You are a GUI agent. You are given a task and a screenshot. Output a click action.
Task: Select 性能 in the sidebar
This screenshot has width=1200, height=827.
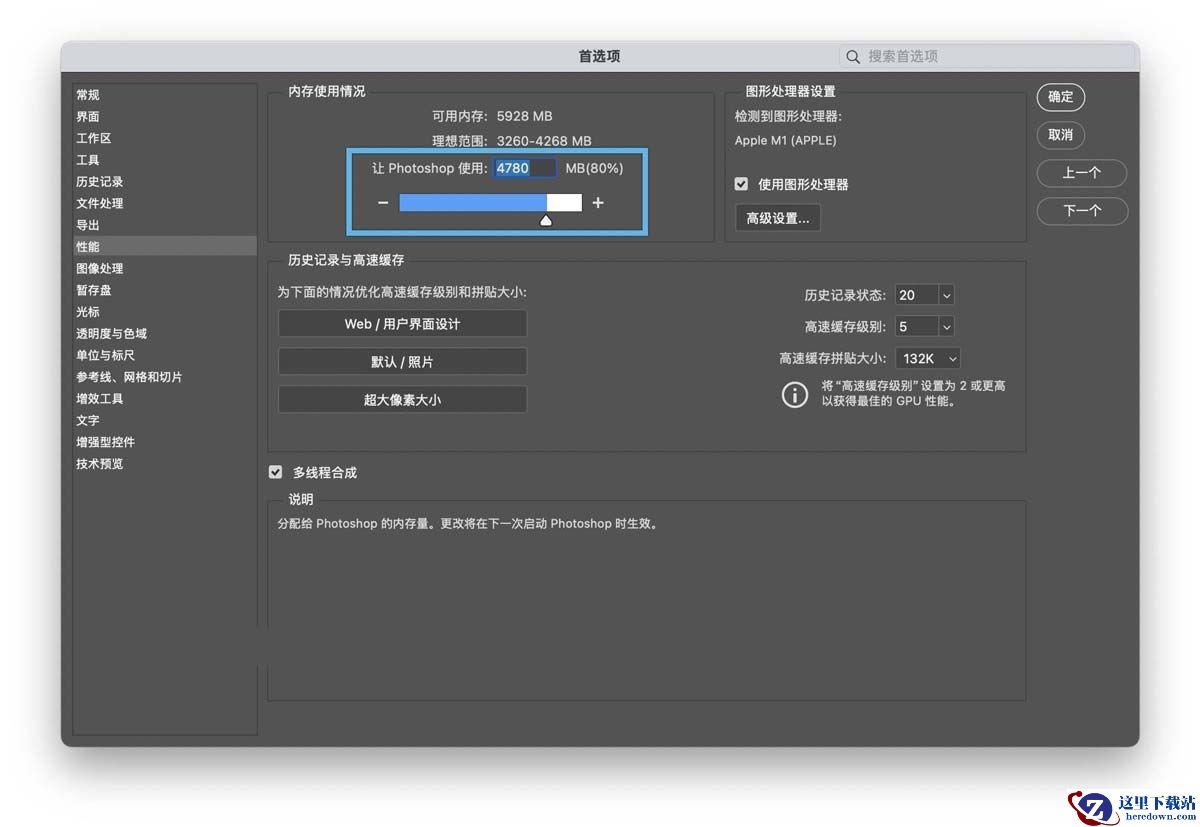point(165,246)
